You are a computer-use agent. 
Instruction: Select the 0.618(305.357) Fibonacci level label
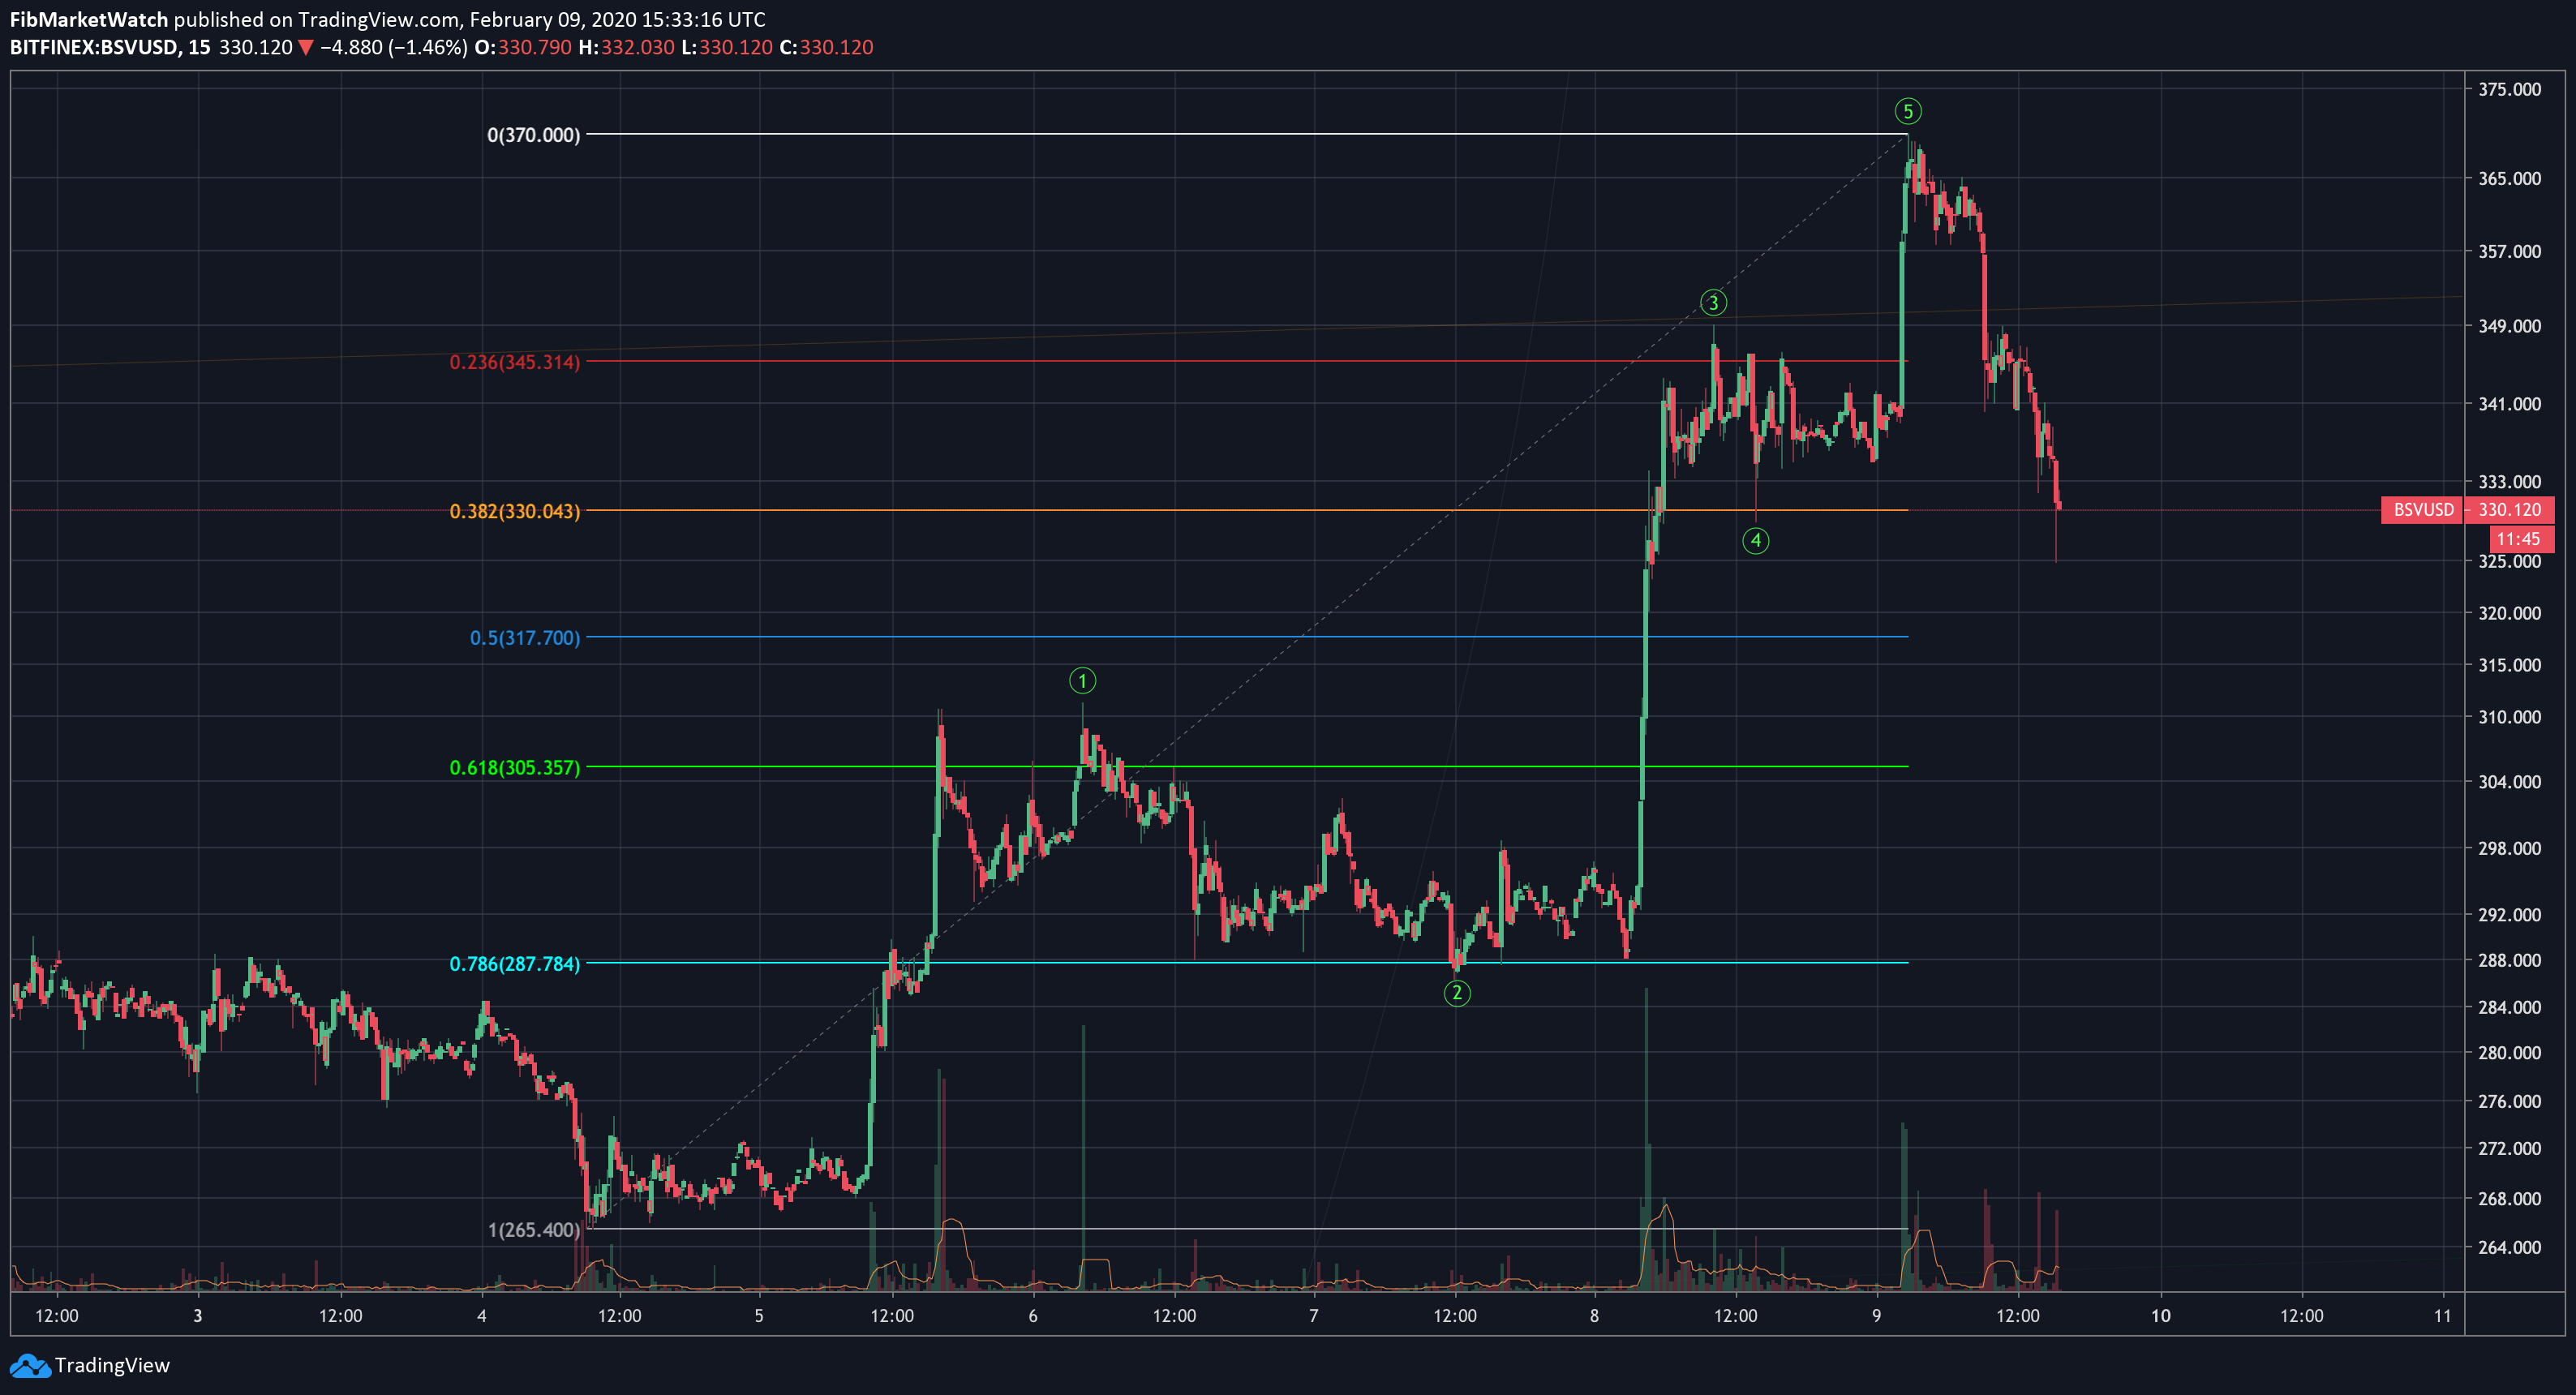(514, 768)
